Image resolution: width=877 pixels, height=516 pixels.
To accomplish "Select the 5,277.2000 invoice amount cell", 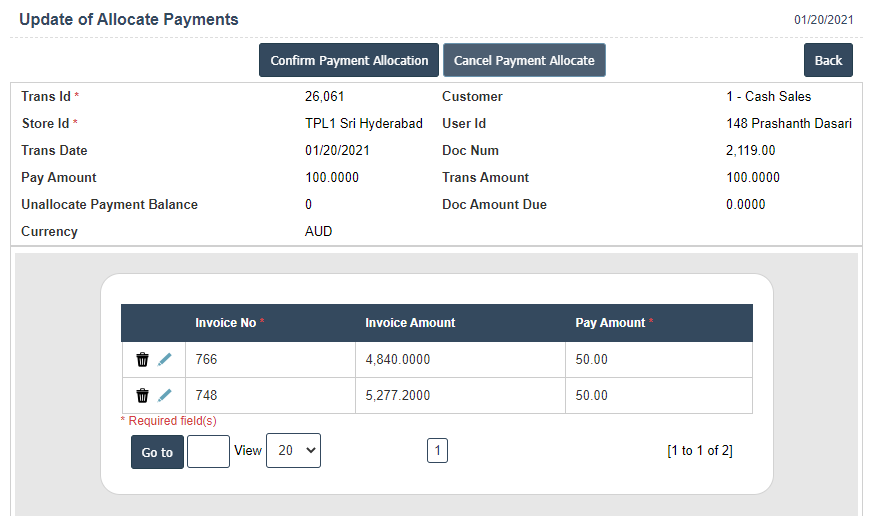I will point(398,396).
